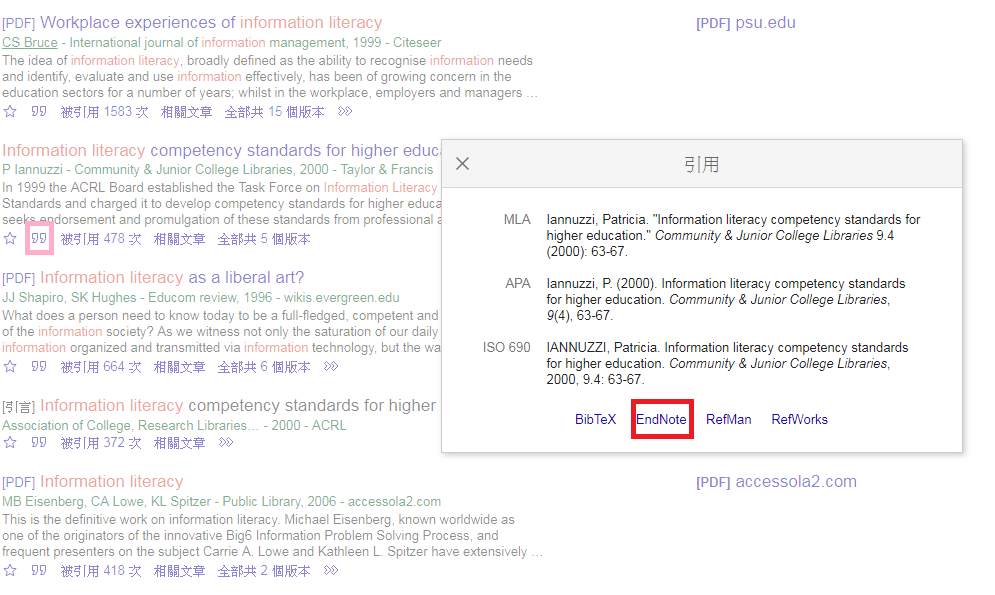
Task: Click the 'JJ Shapiro, SK Hughes' byline
Action: tap(201, 298)
